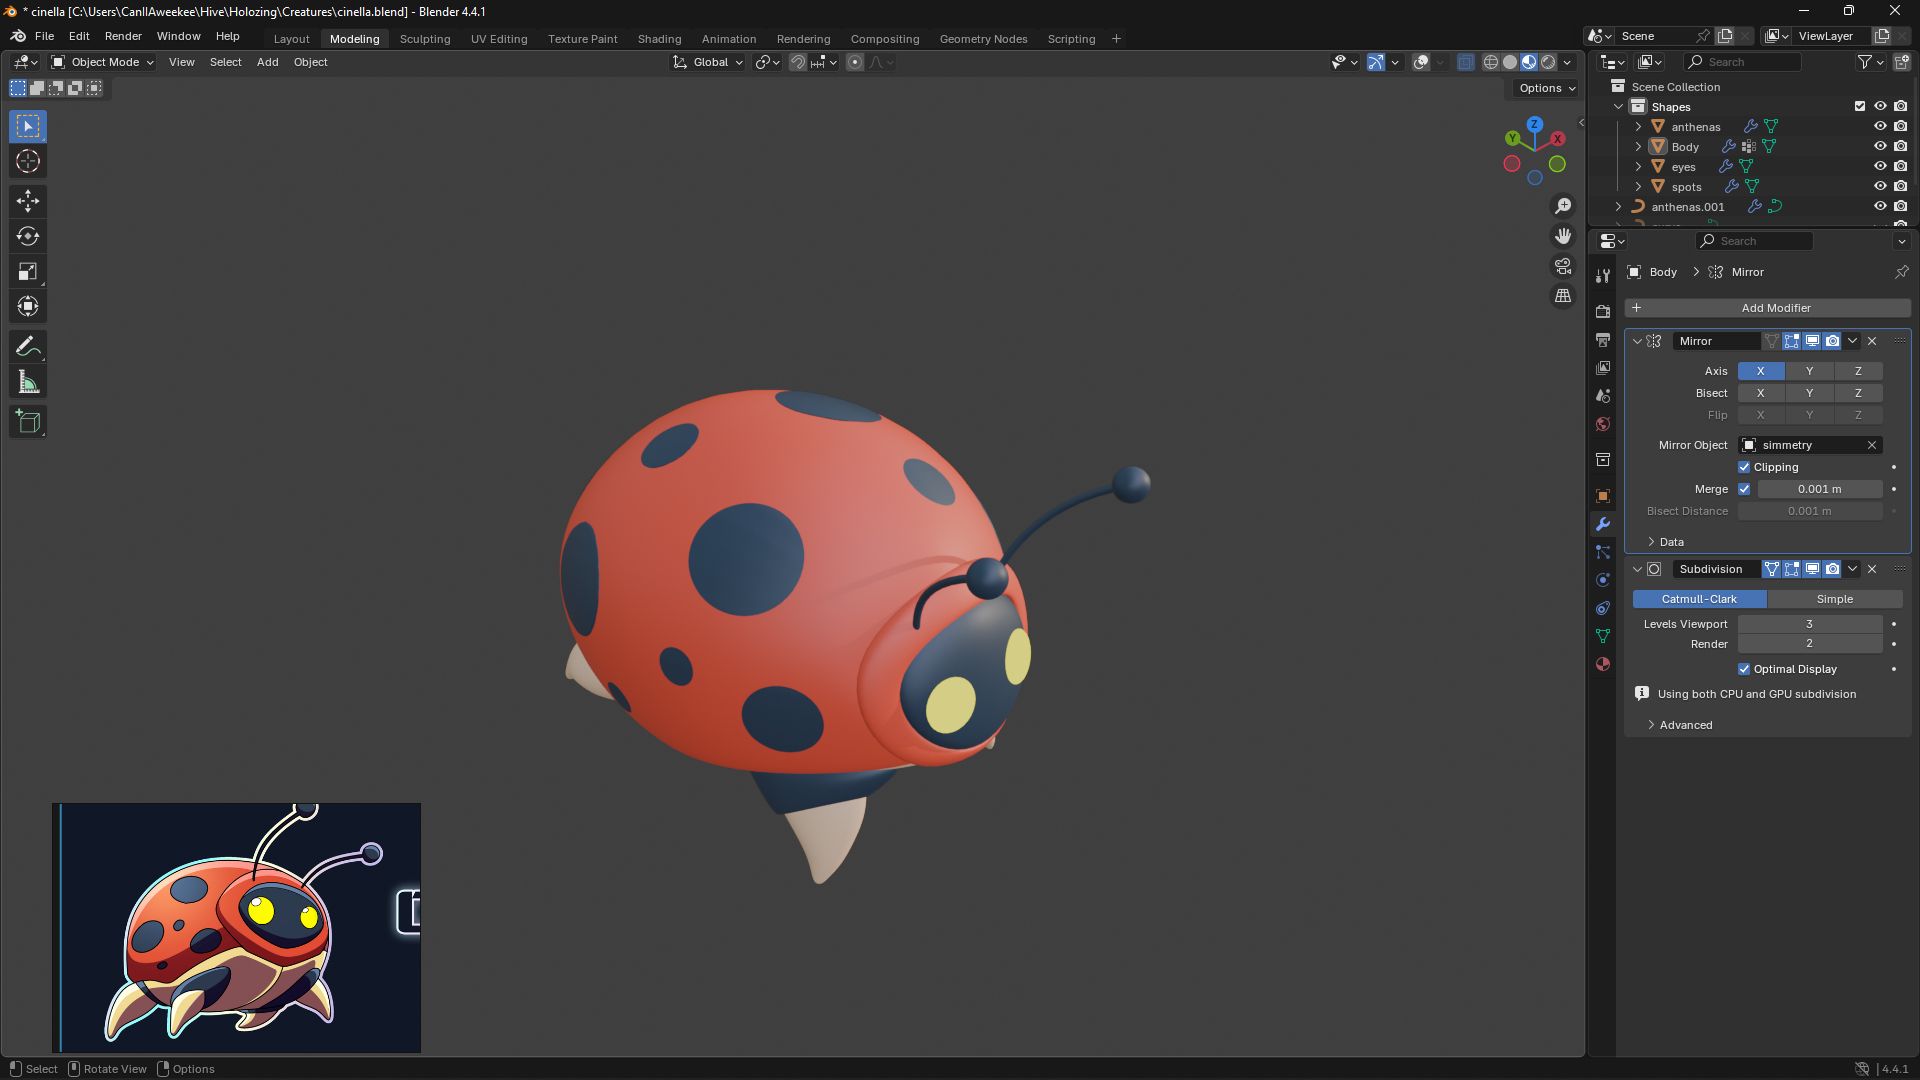Open the Modifiers properties tab wrench
1920x1080 pixels.
1603,524
